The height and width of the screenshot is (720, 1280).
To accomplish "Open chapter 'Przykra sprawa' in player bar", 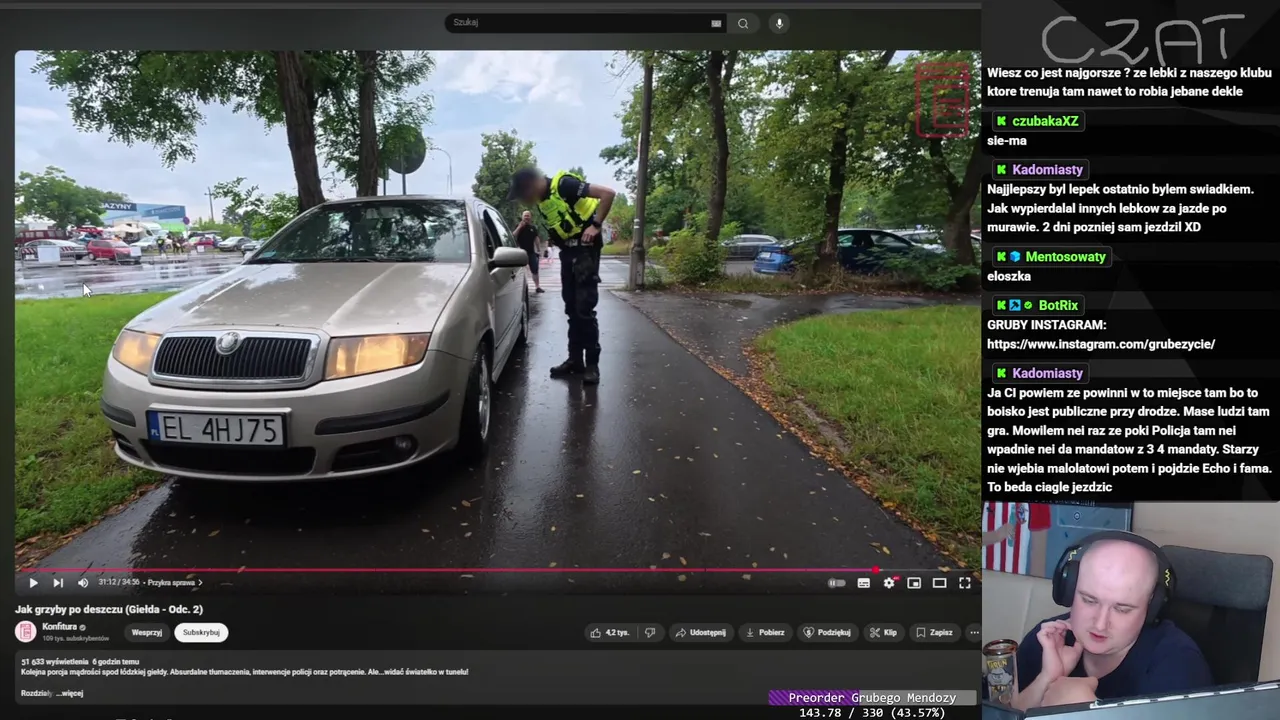I will point(174,582).
